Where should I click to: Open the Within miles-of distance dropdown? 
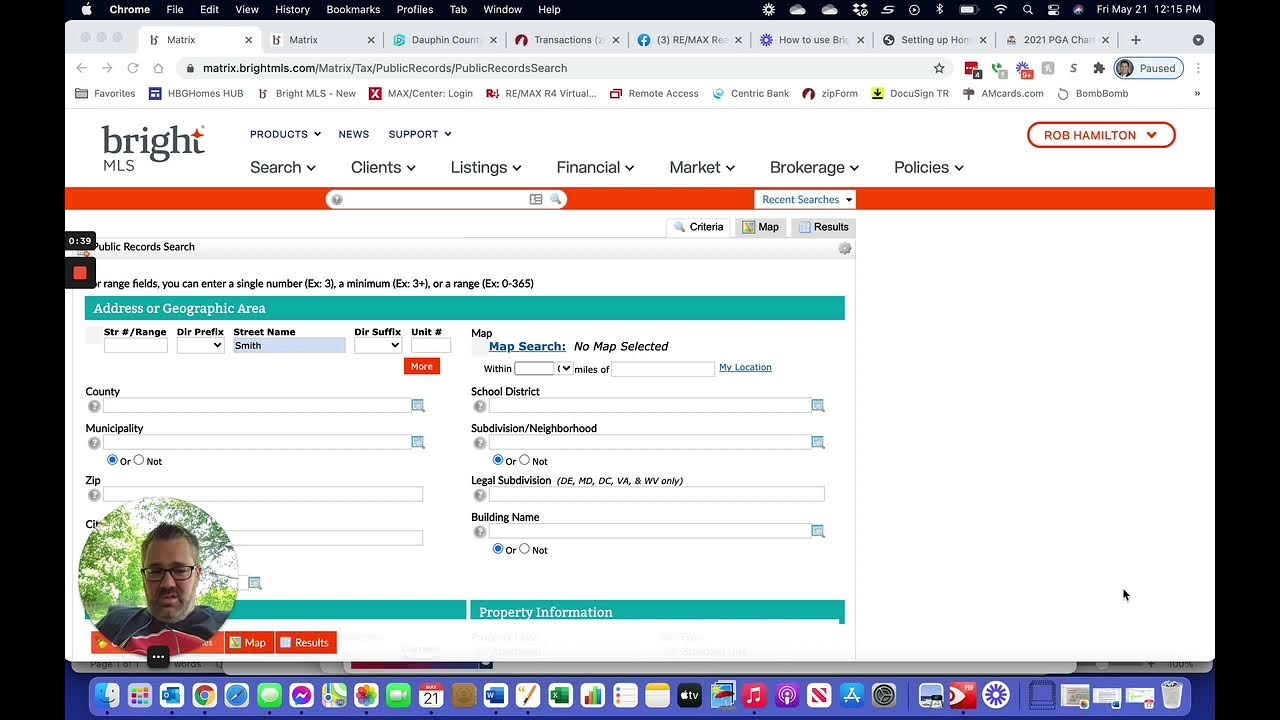(x=565, y=369)
